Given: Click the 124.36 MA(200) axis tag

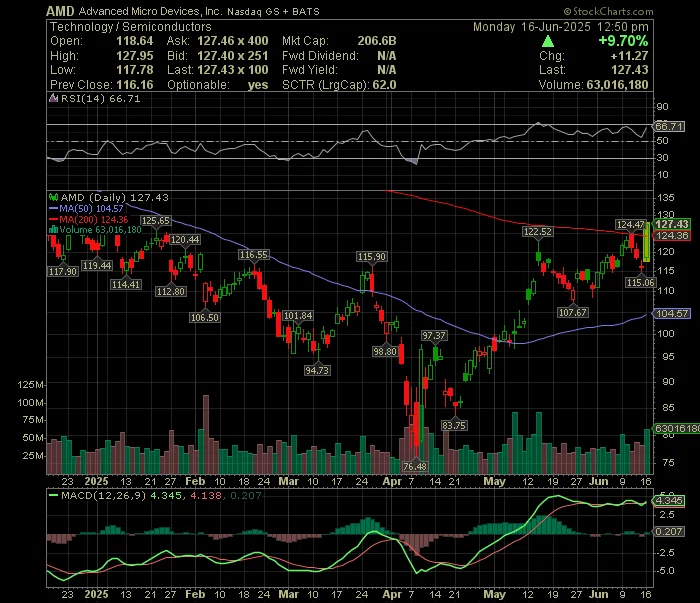Looking at the screenshot, I should [672, 236].
